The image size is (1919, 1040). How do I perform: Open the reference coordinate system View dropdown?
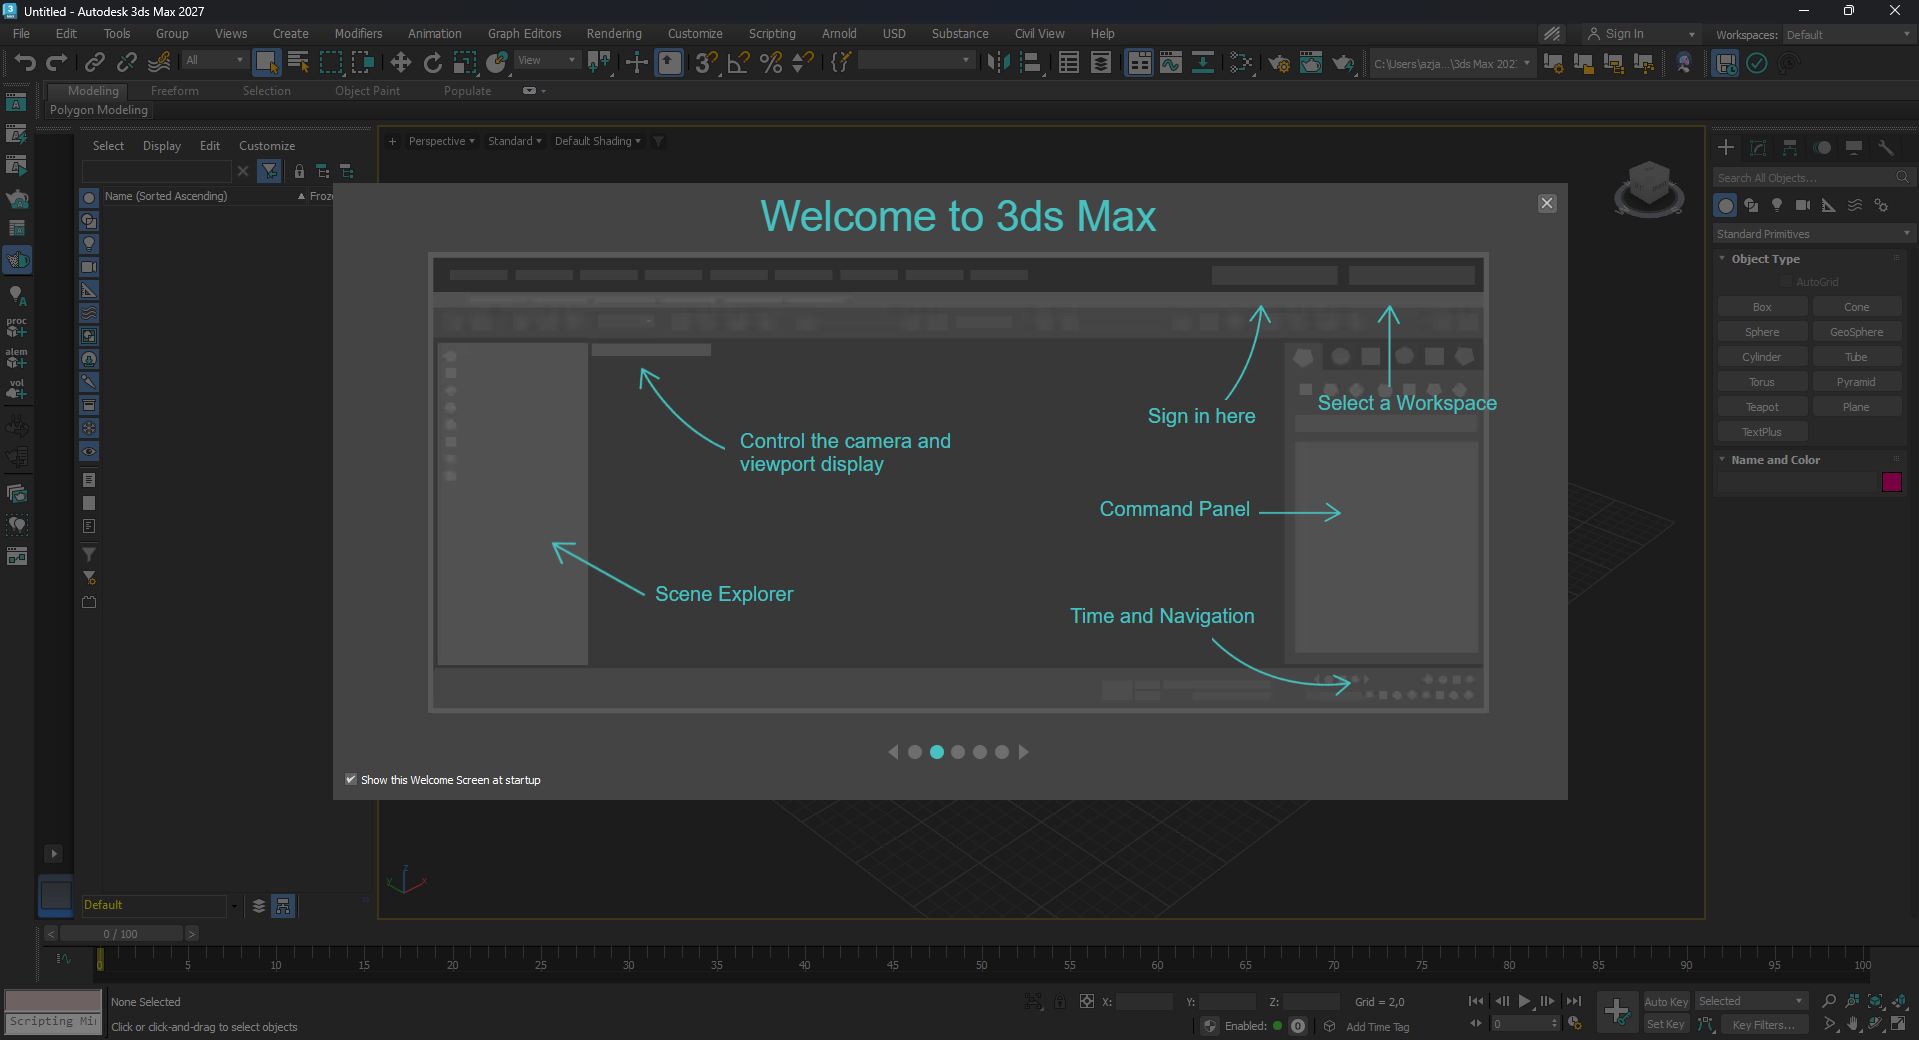(x=547, y=61)
